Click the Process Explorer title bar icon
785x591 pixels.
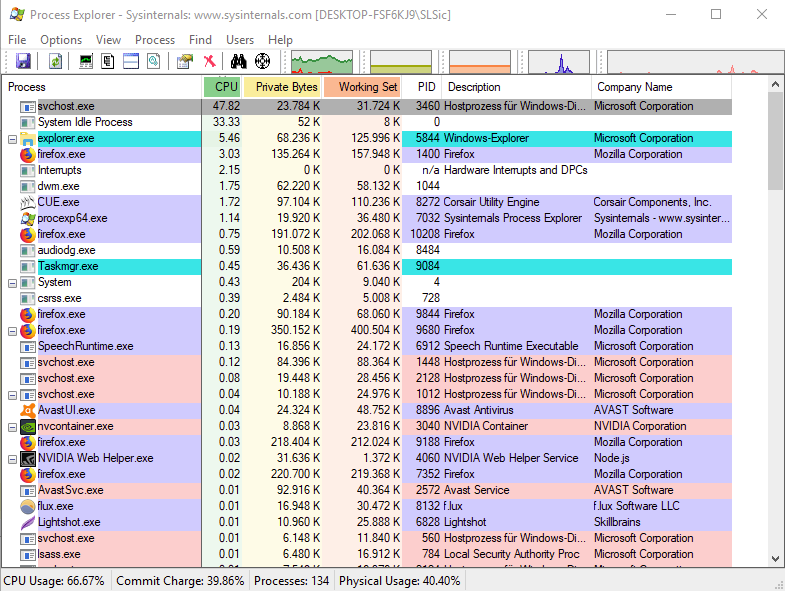17,15
